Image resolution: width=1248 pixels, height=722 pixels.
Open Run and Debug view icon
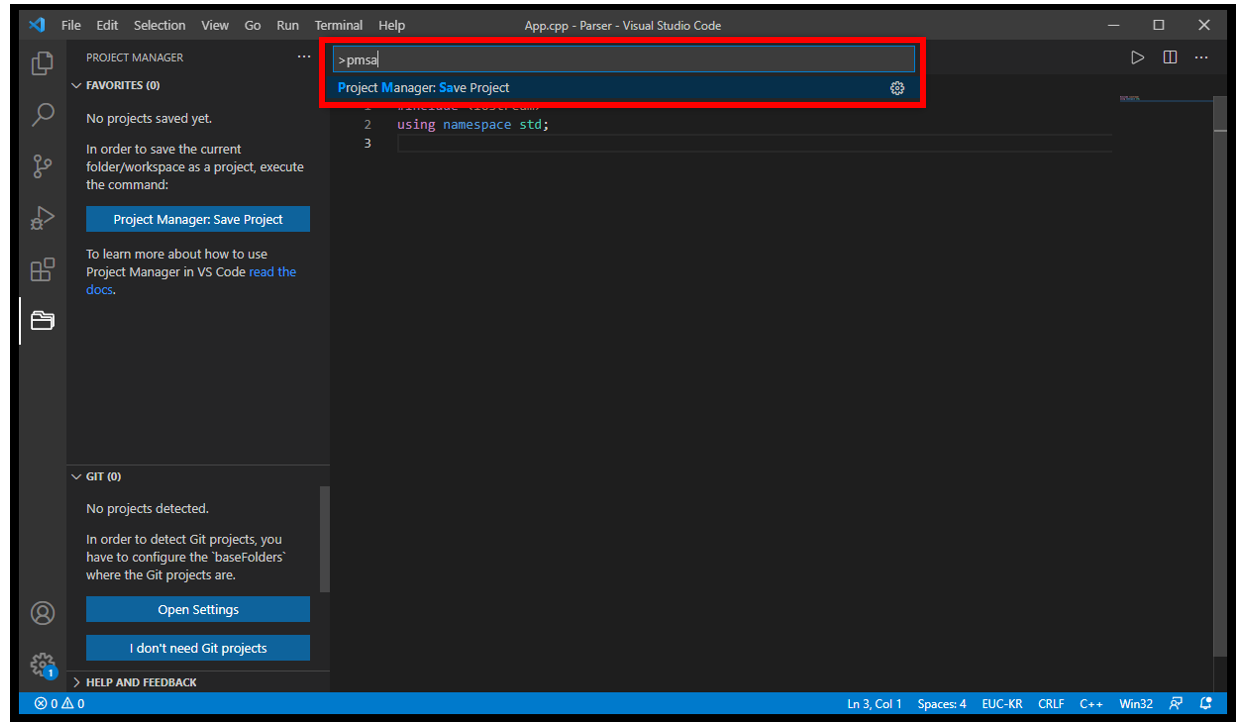tap(42, 217)
